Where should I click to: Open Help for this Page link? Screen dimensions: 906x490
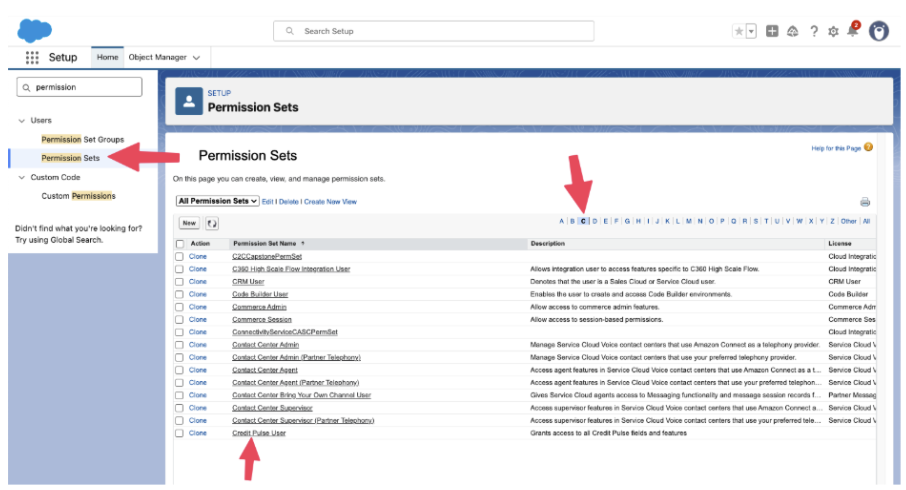click(836, 149)
